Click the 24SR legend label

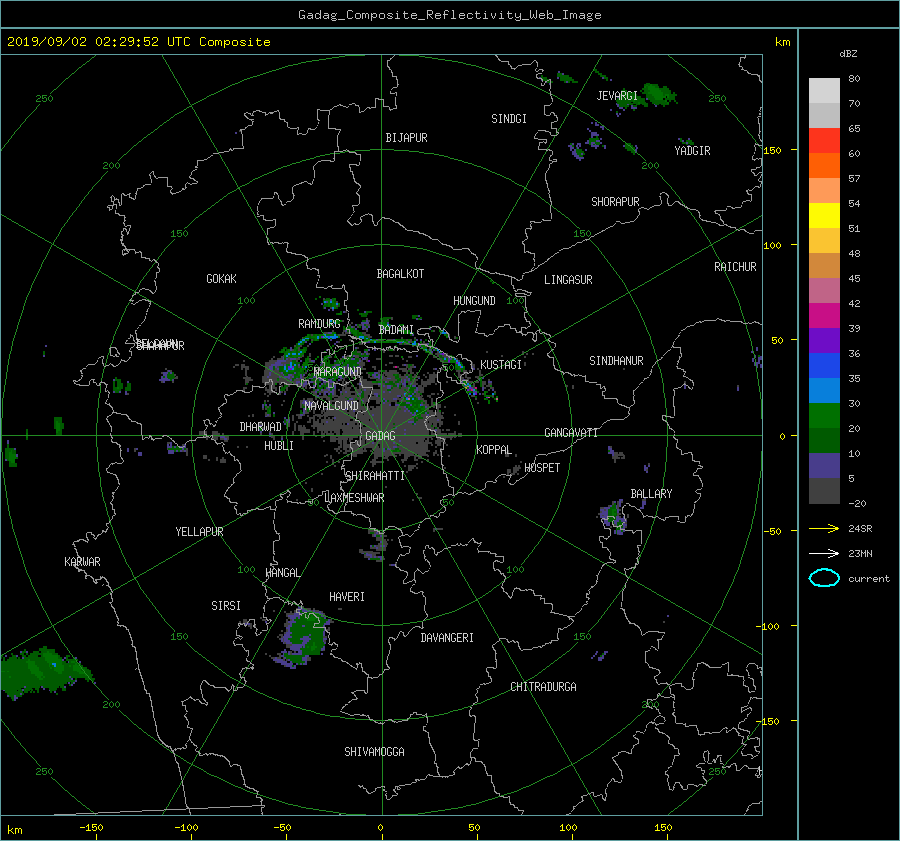(860, 529)
